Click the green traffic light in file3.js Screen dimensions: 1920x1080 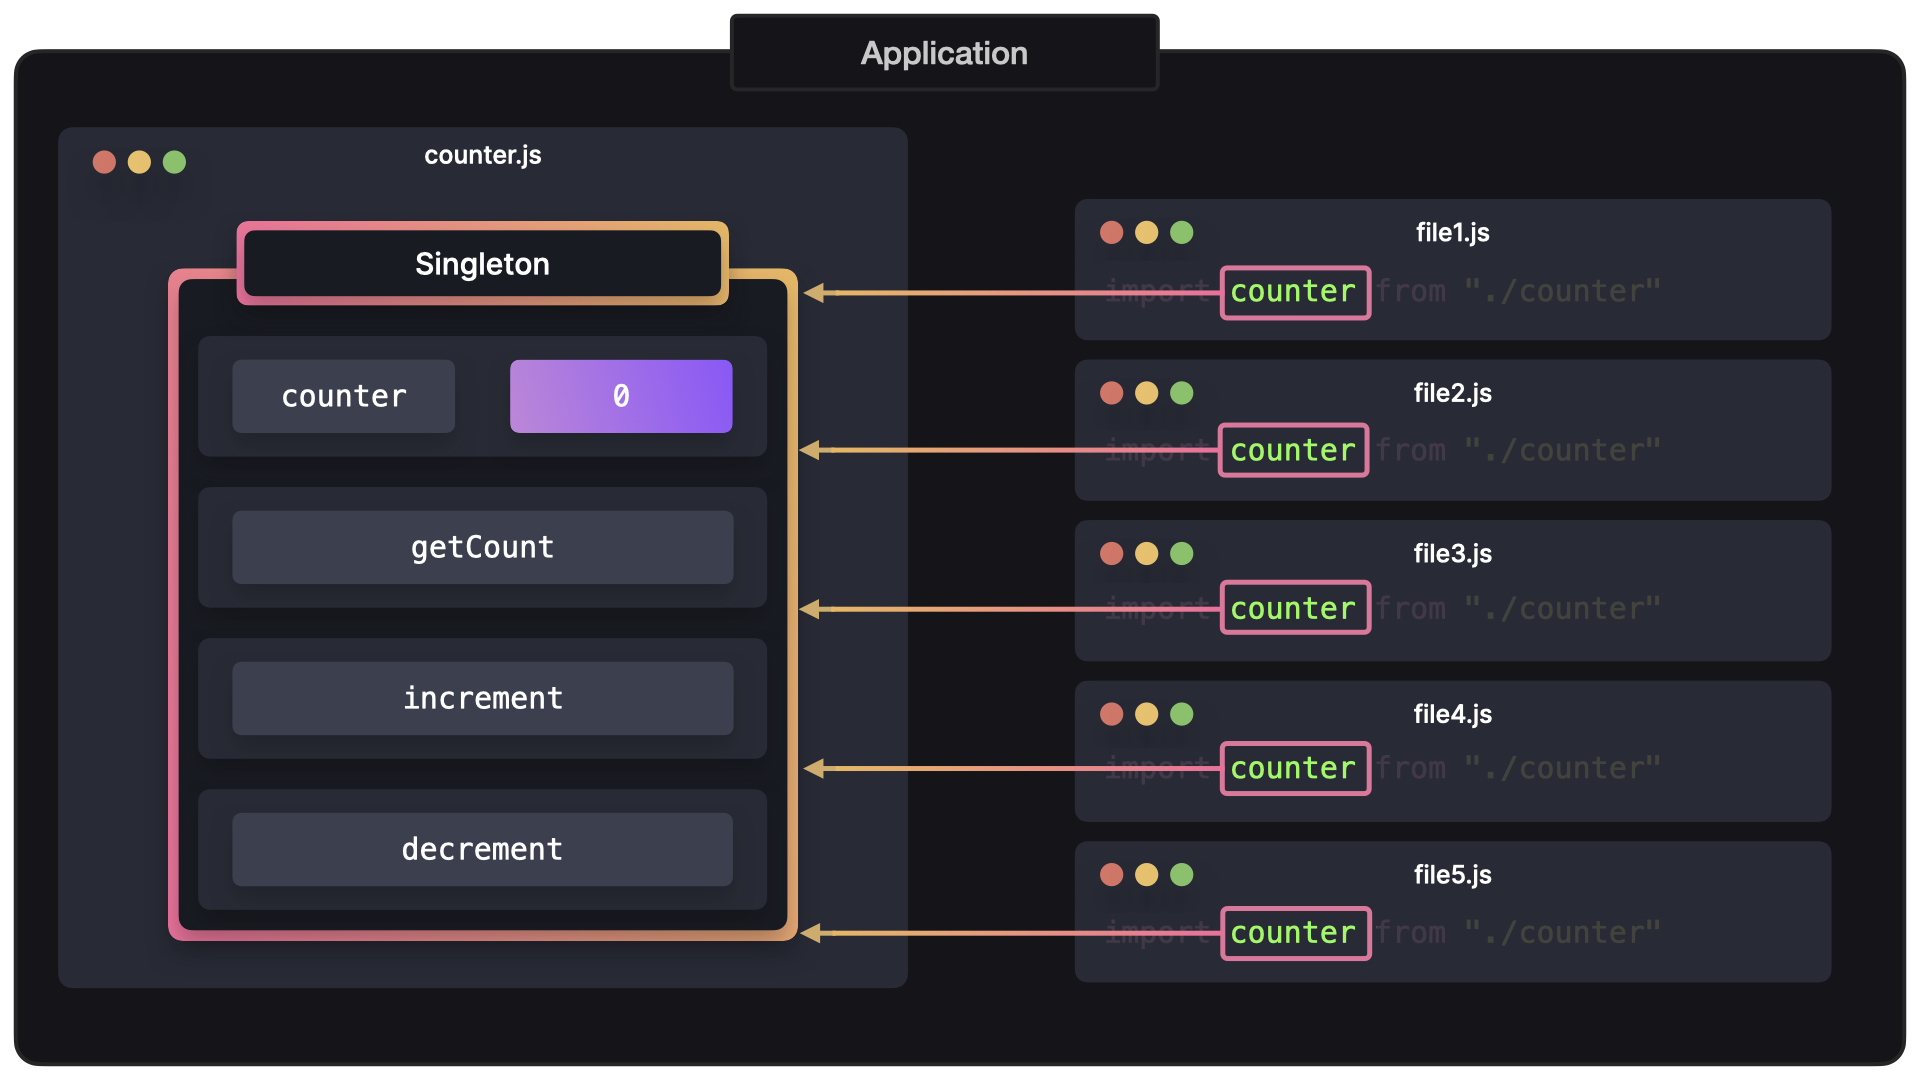point(1178,554)
